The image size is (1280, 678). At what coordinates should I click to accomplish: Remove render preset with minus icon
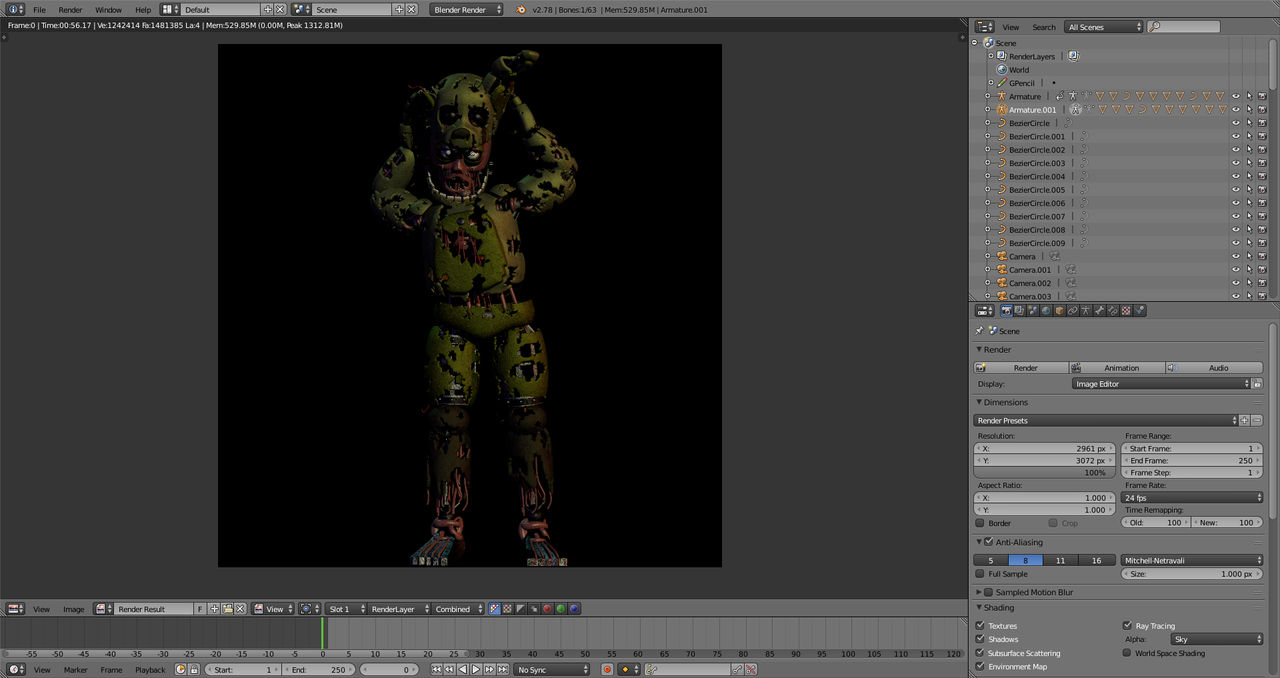[1257, 421]
